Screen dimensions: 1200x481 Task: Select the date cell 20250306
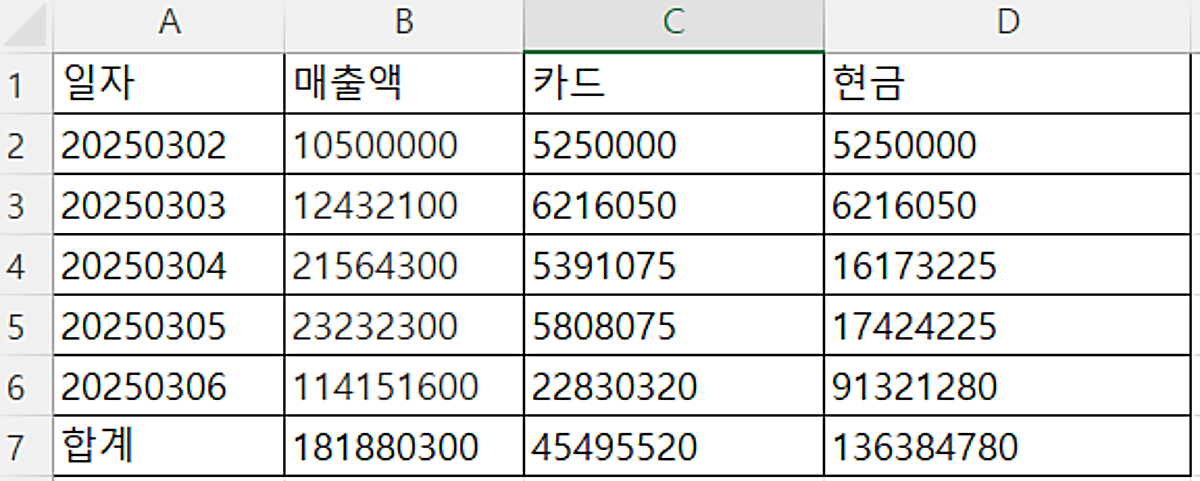tap(169, 385)
